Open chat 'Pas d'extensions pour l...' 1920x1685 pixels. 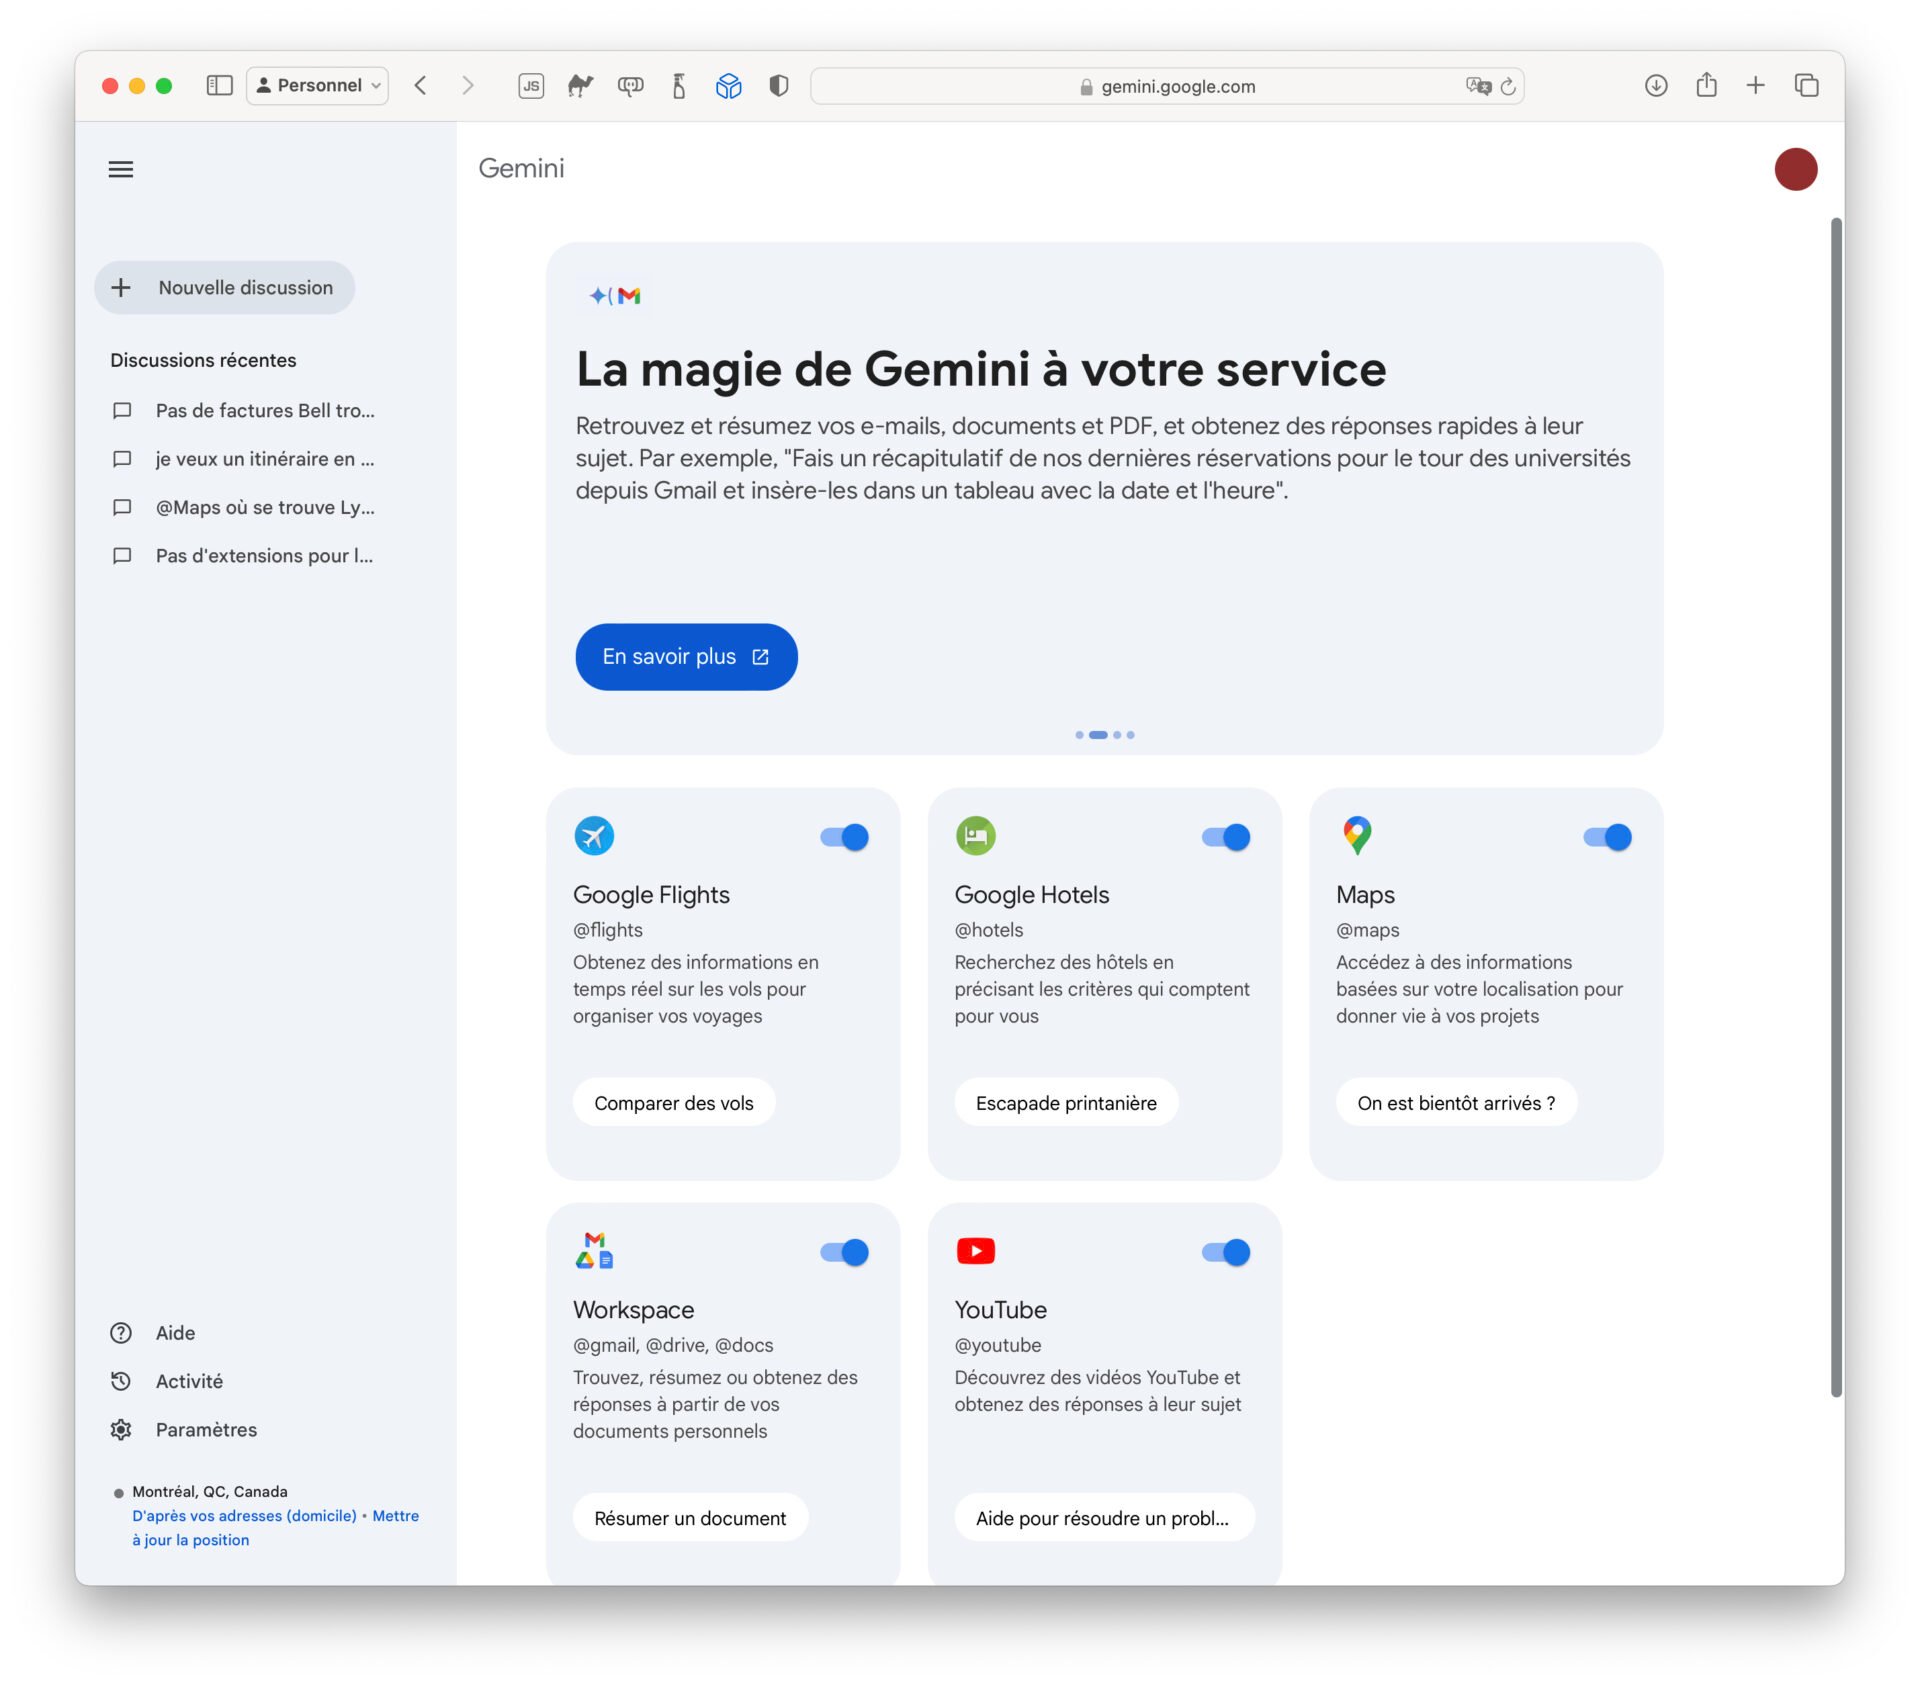click(265, 556)
